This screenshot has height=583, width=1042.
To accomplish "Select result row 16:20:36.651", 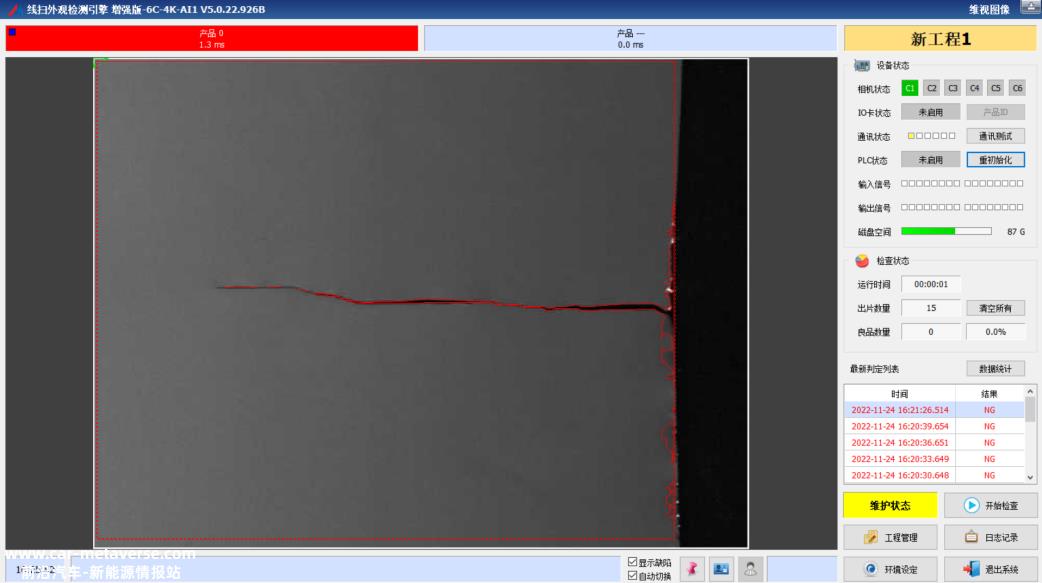I will tap(934, 443).
